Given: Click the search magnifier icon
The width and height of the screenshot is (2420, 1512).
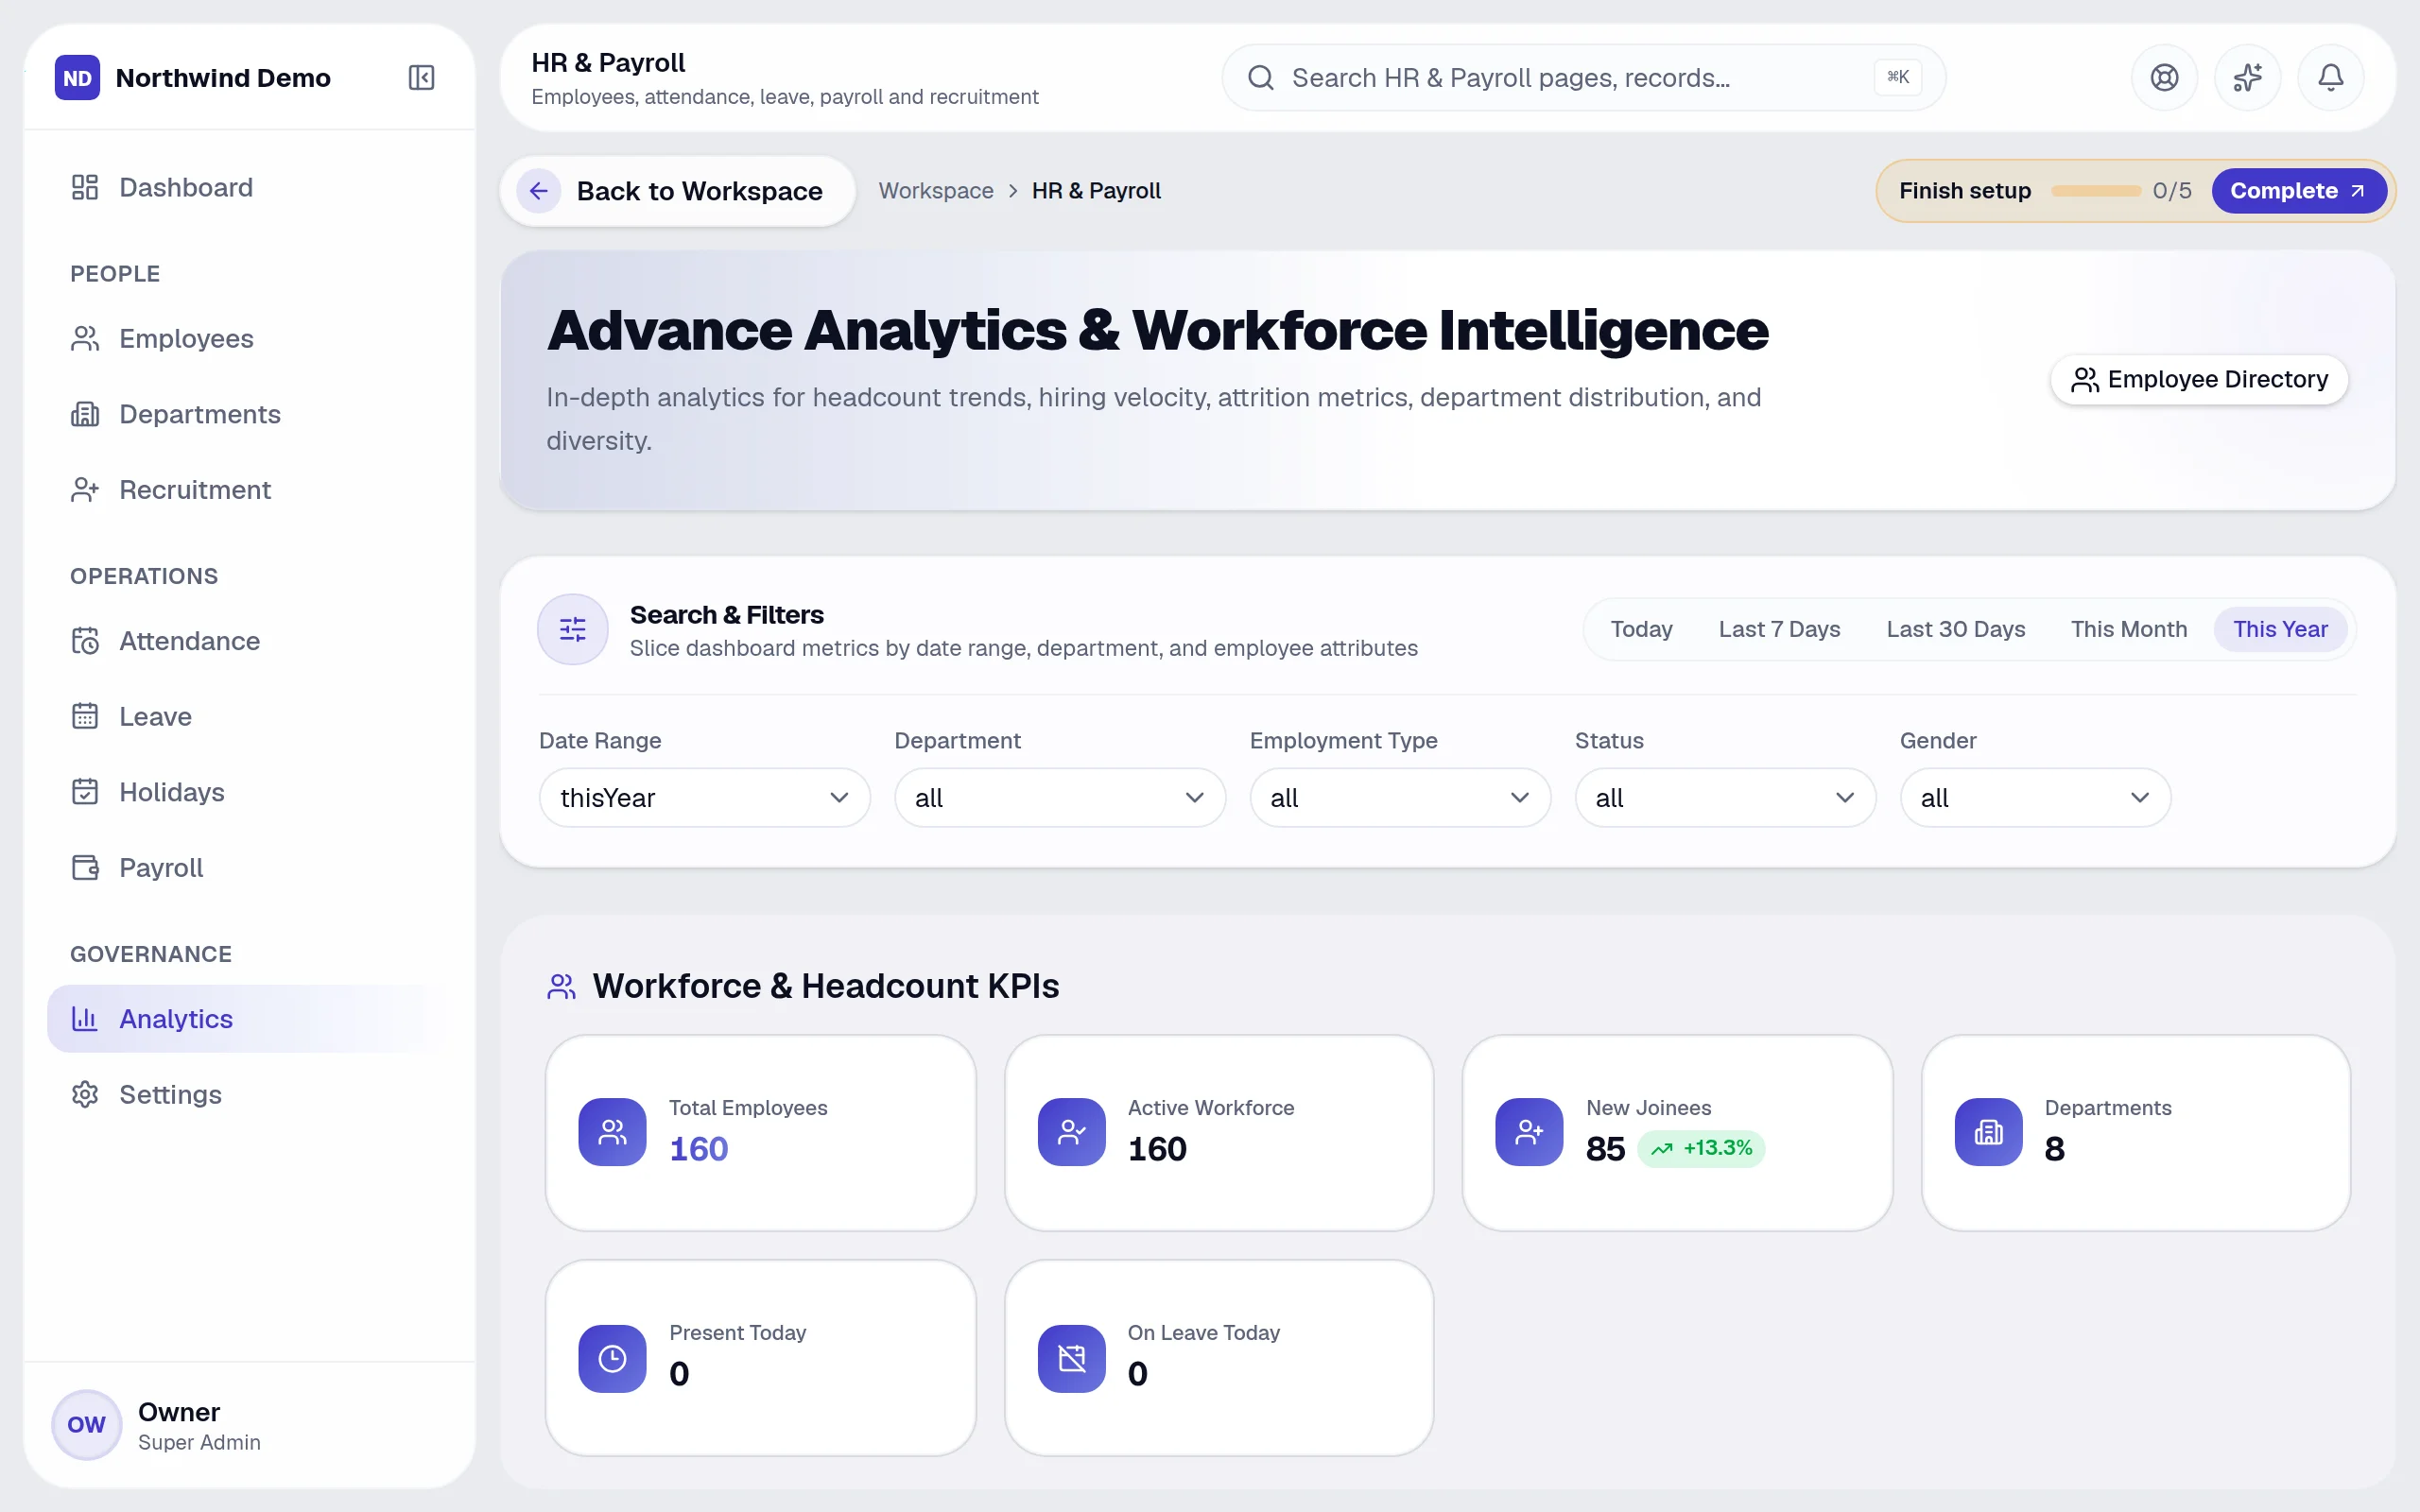Looking at the screenshot, I should (1261, 77).
